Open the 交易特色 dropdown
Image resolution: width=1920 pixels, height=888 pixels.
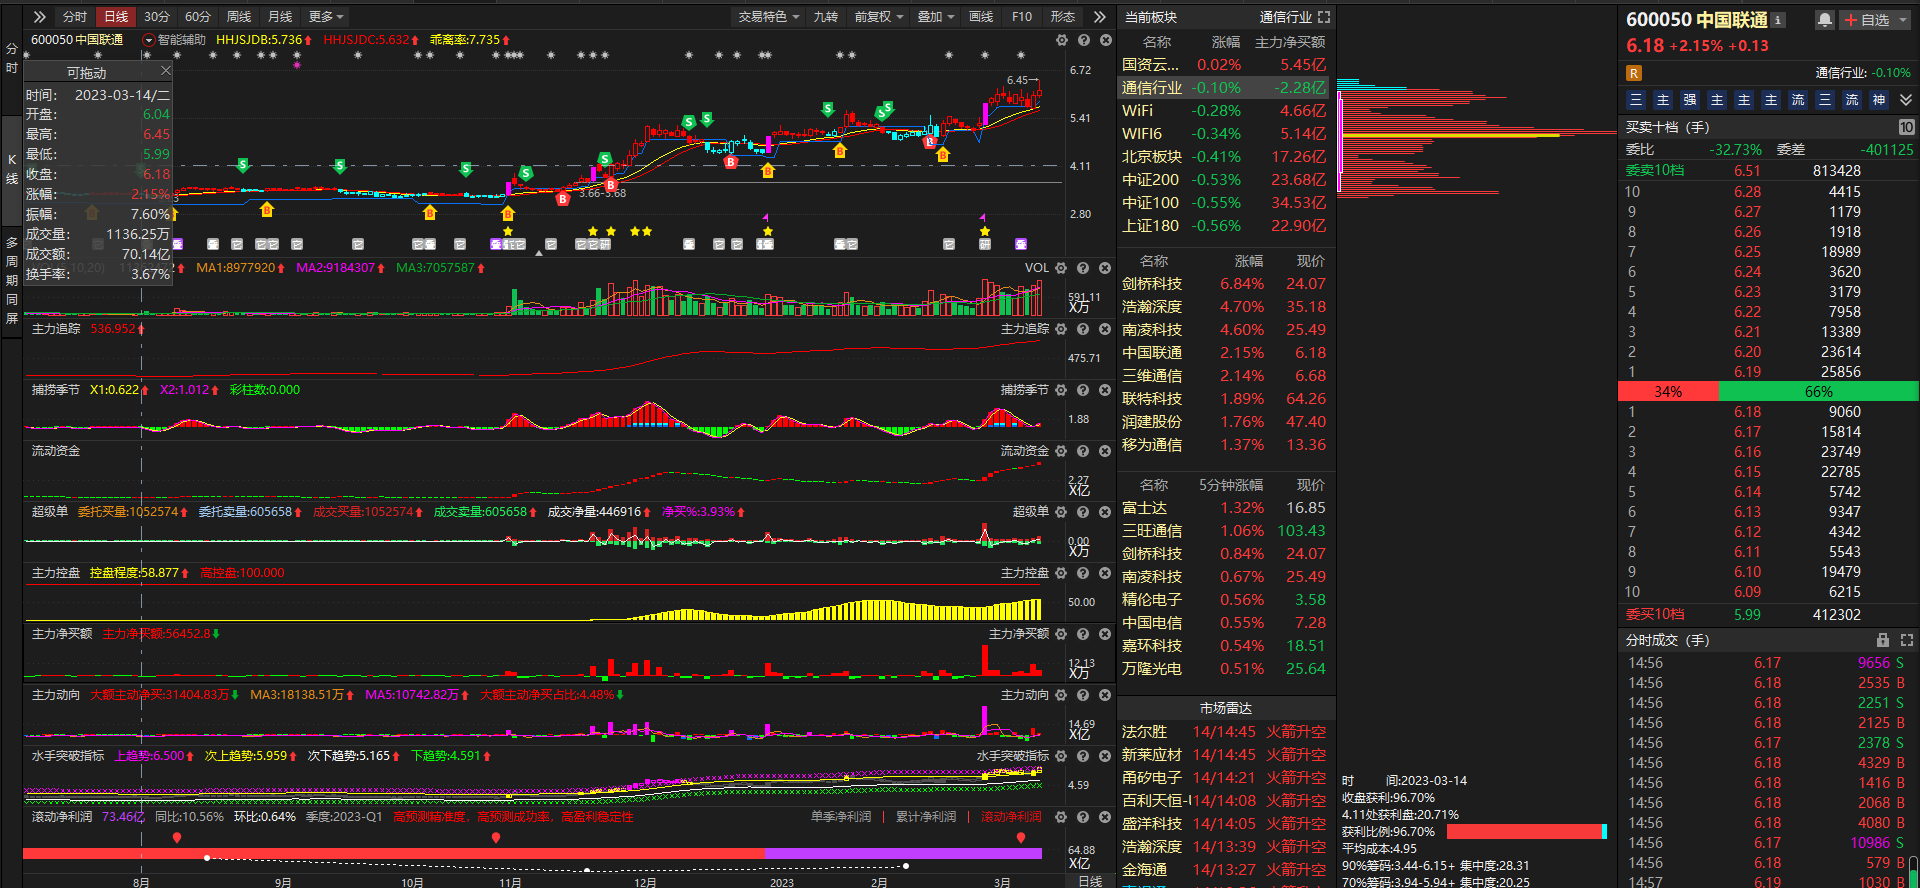tap(769, 17)
